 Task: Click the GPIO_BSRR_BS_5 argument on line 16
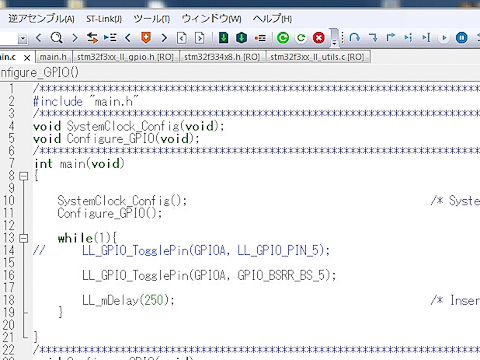pyautogui.click(x=281, y=276)
